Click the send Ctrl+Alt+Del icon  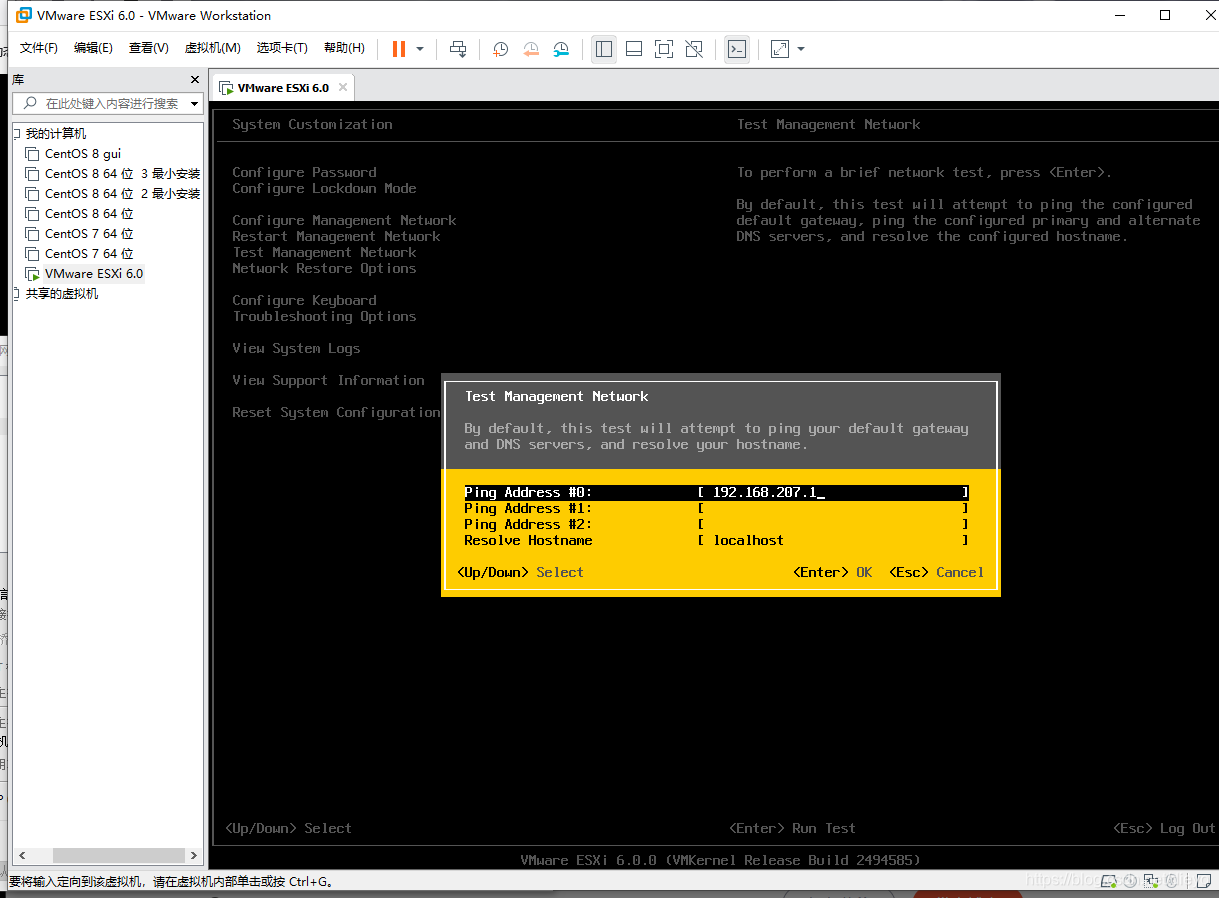458,49
